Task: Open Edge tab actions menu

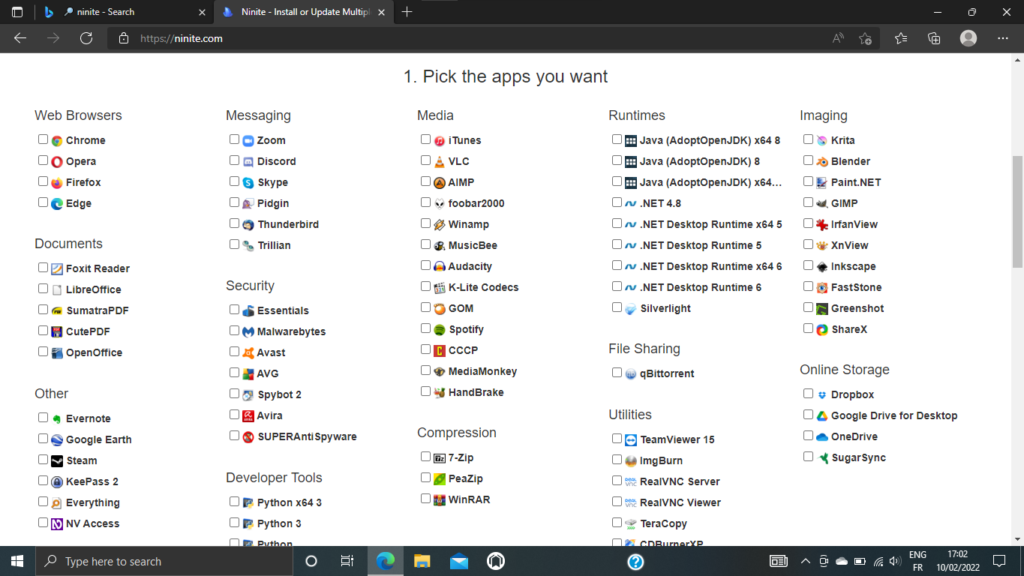Action: (x=17, y=12)
